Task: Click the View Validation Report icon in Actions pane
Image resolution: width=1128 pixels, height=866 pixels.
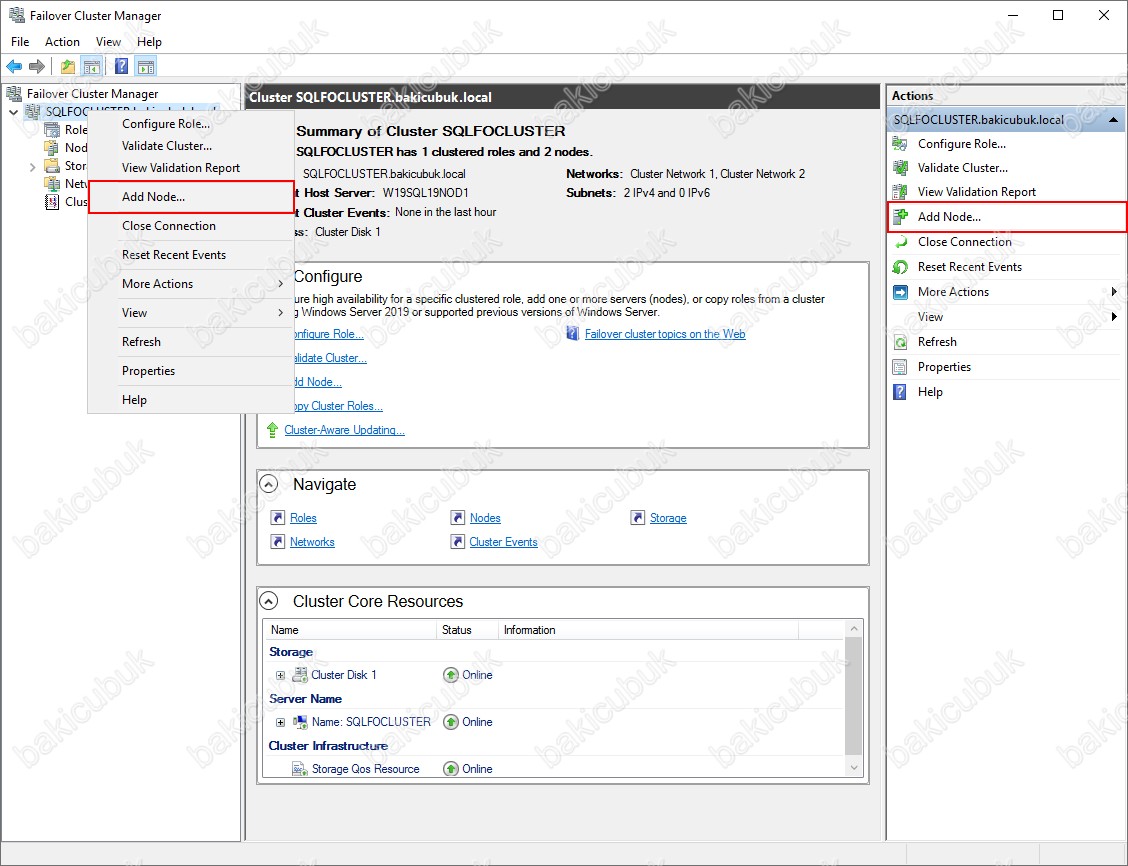Action: point(900,192)
